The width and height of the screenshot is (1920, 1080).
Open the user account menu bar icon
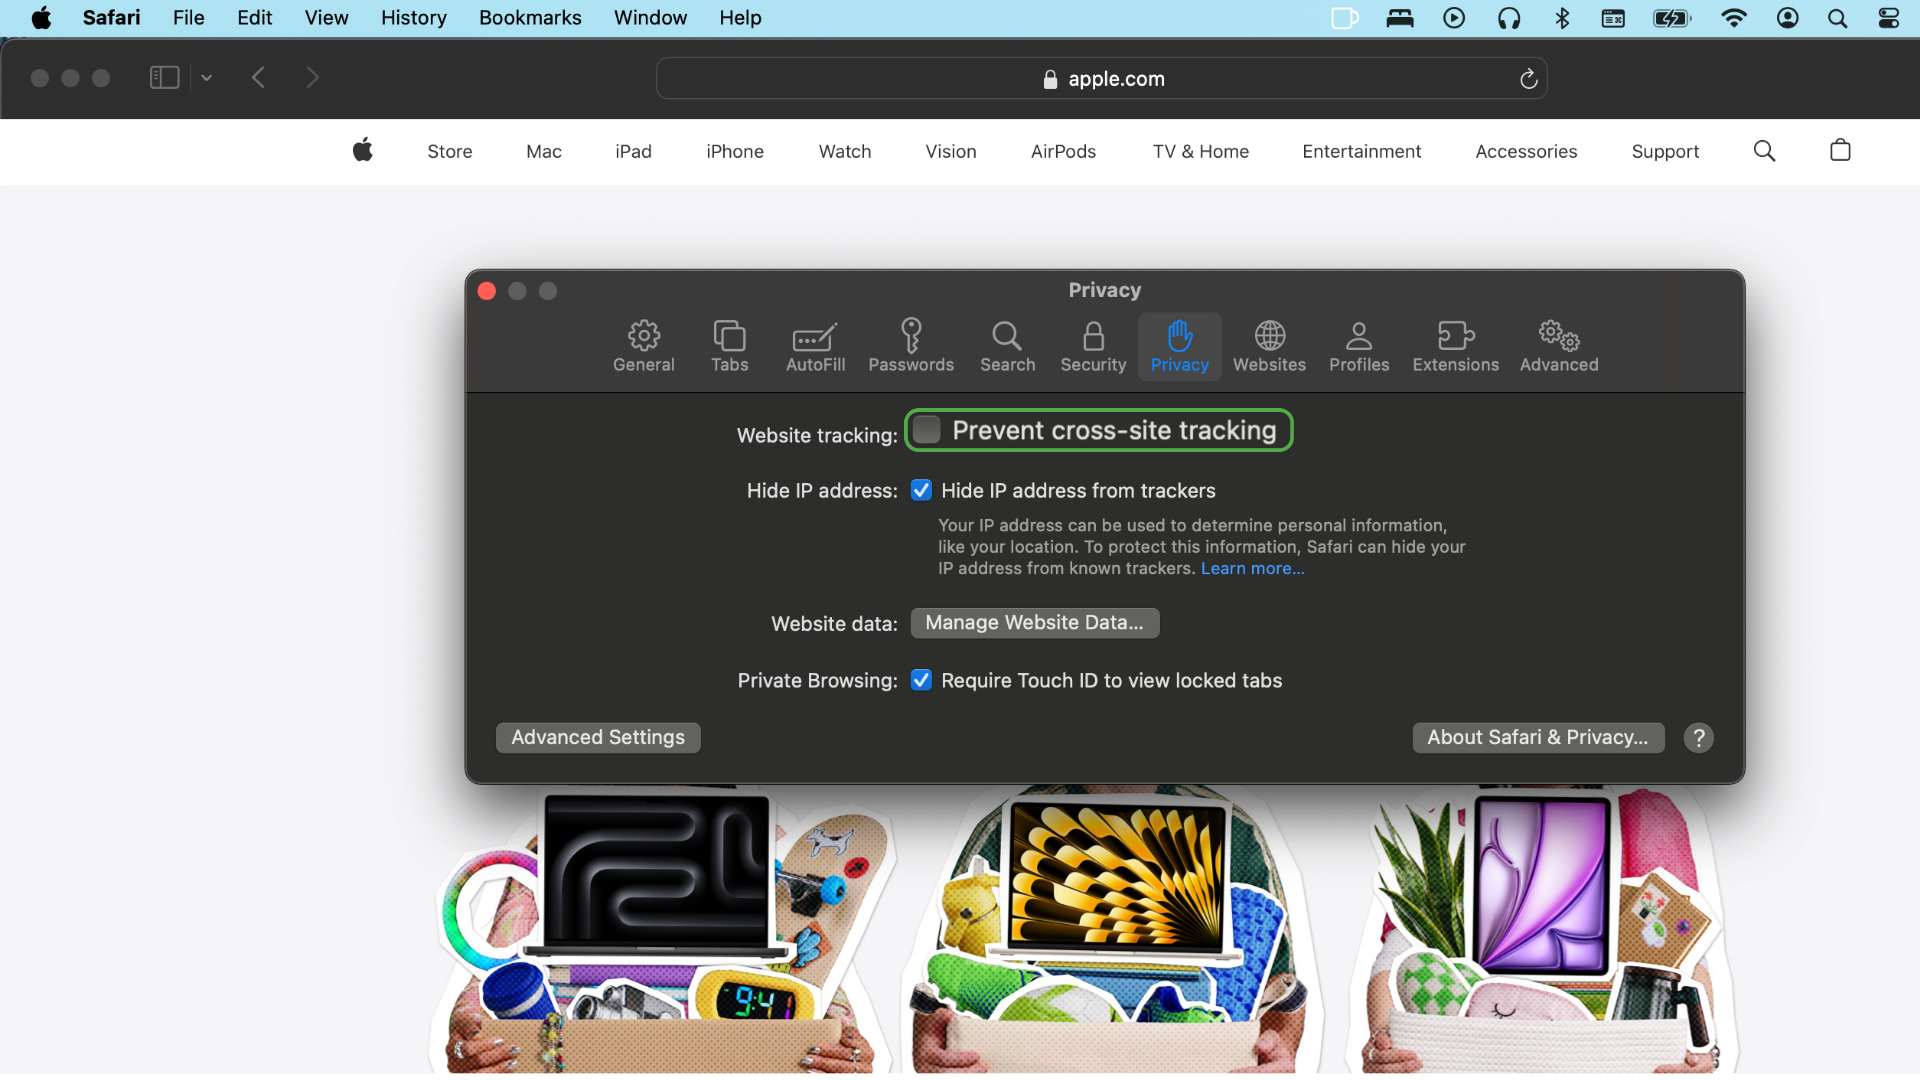point(1787,18)
